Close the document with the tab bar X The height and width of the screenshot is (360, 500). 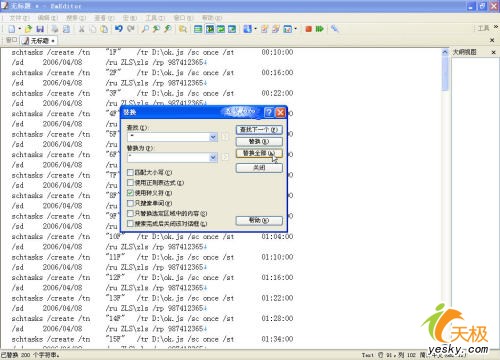pyautogui.click(x=492, y=40)
